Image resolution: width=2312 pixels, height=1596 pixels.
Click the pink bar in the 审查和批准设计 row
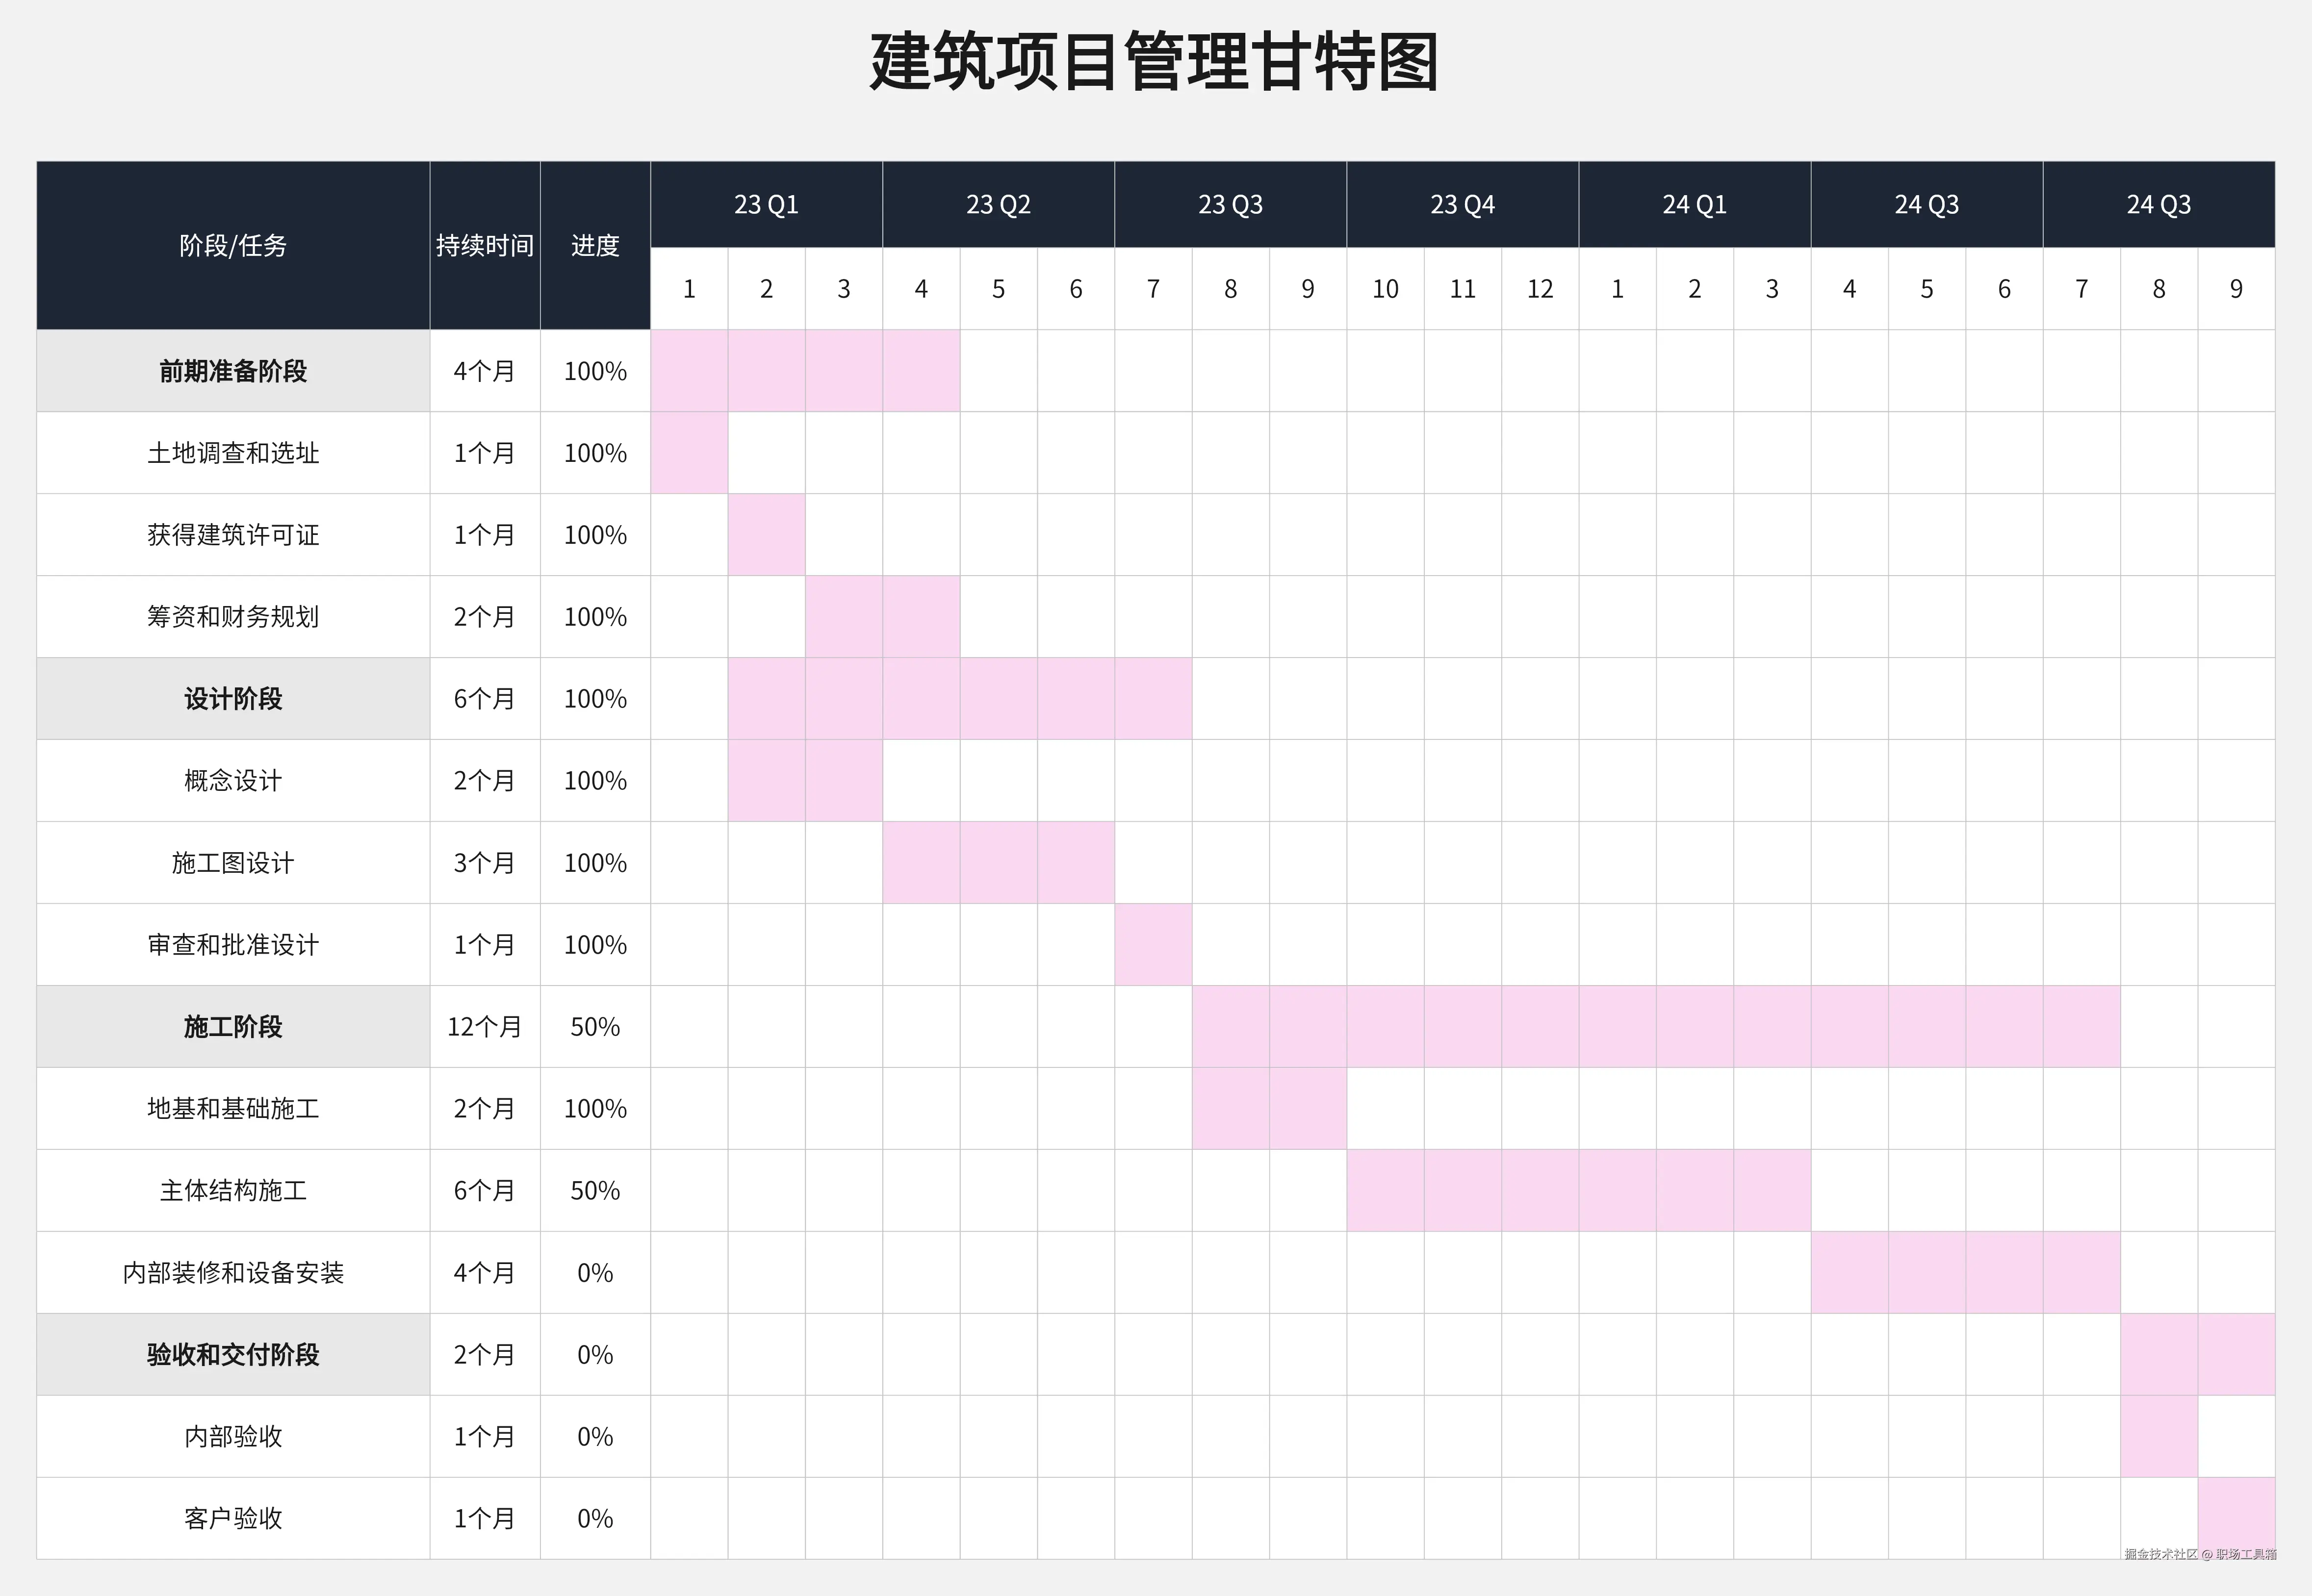1153,944
